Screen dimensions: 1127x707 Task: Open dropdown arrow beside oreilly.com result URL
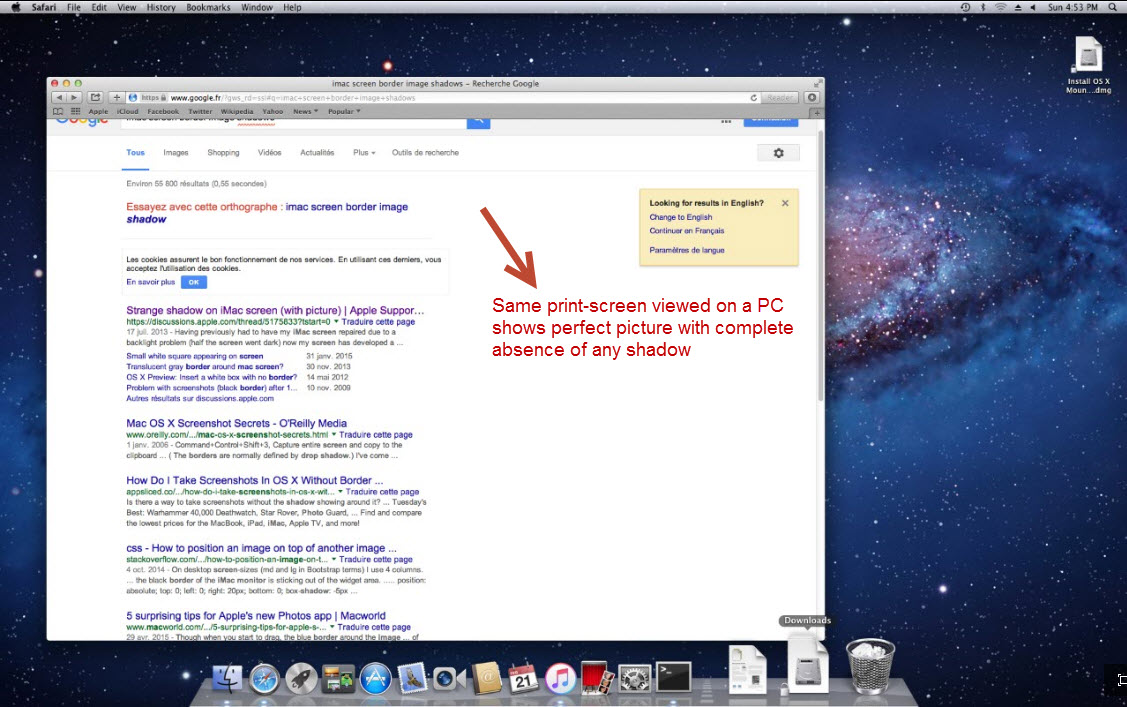(334, 434)
